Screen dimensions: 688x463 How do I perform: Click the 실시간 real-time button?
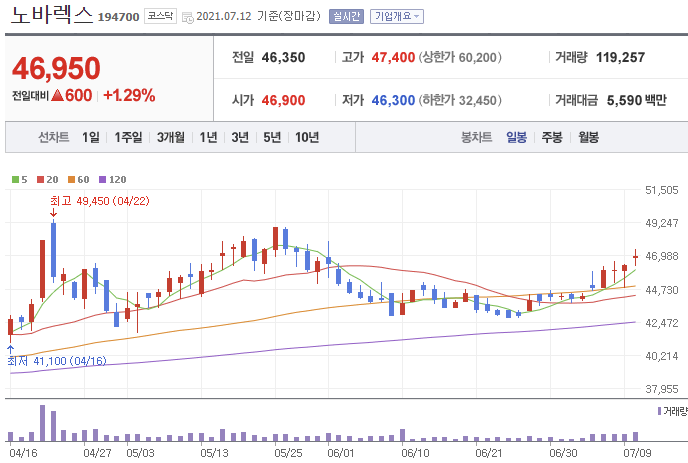tap(346, 16)
